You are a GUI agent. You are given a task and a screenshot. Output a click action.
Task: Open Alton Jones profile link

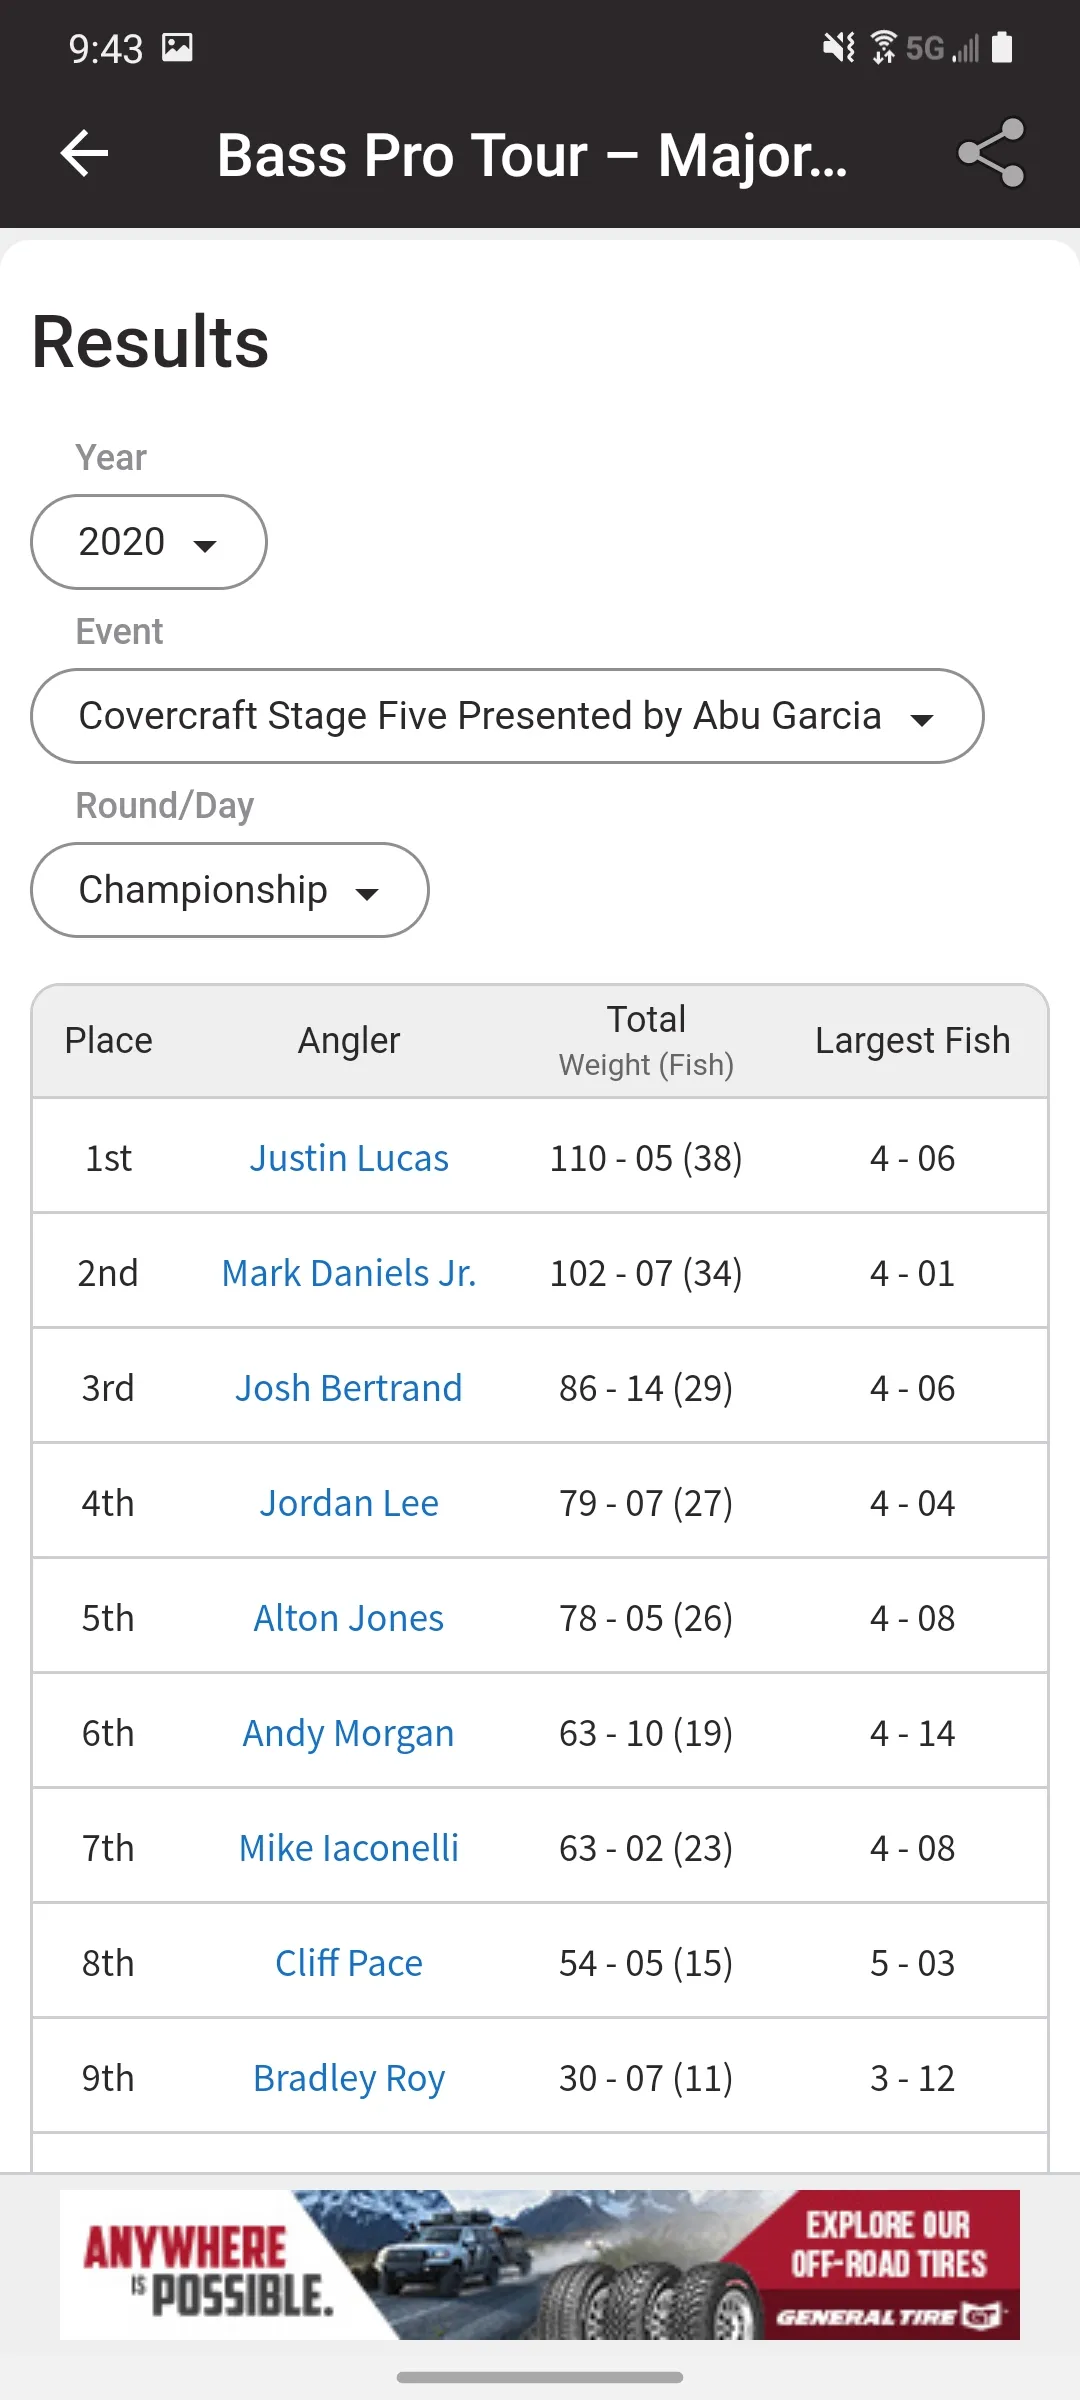click(x=349, y=1618)
